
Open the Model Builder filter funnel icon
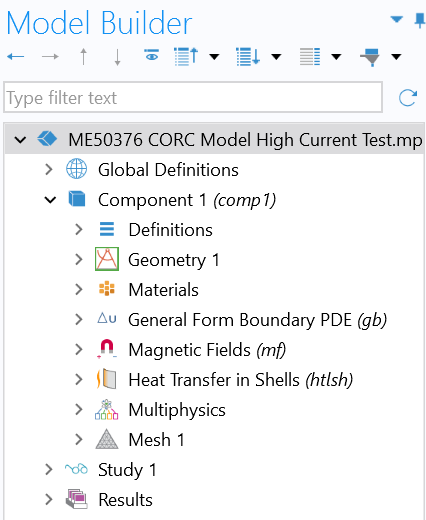tap(371, 57)
